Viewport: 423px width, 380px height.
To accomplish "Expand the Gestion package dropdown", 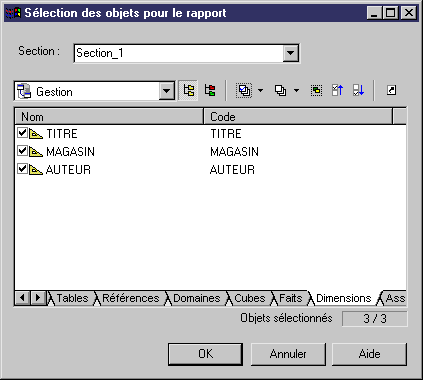I will [x=167, y=91].
